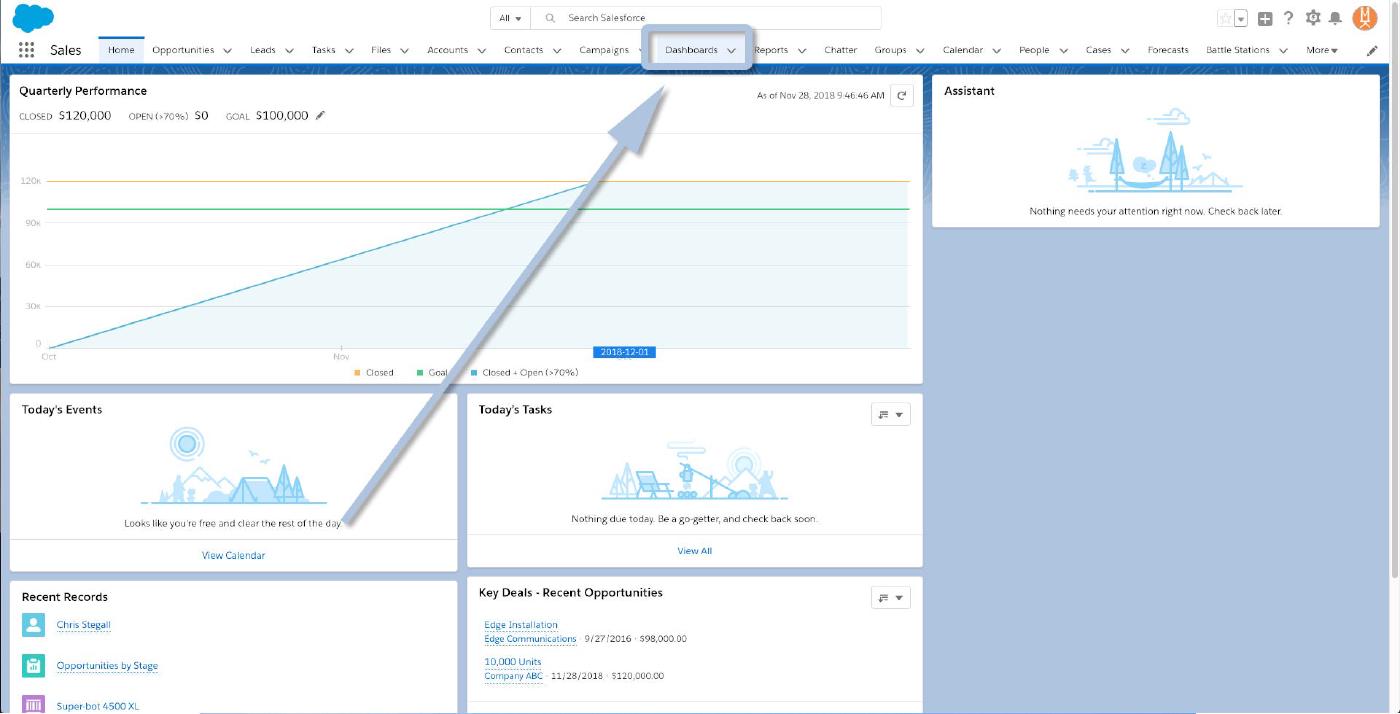Go to the Forecasts tab

pyautogui.click(x=1168, y=50)
